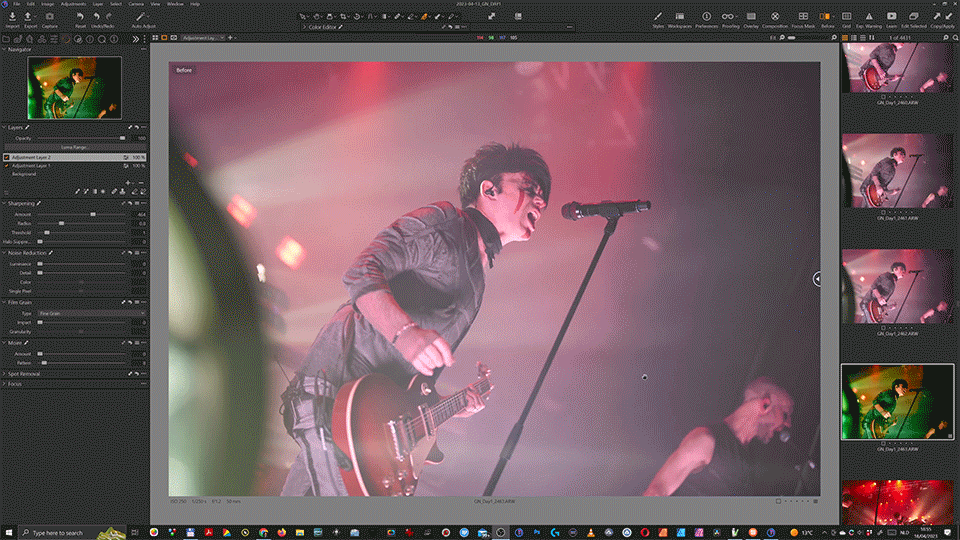The image size is (960, 540).
Task: Click the Luma Range button
Action: click(74, 148)
